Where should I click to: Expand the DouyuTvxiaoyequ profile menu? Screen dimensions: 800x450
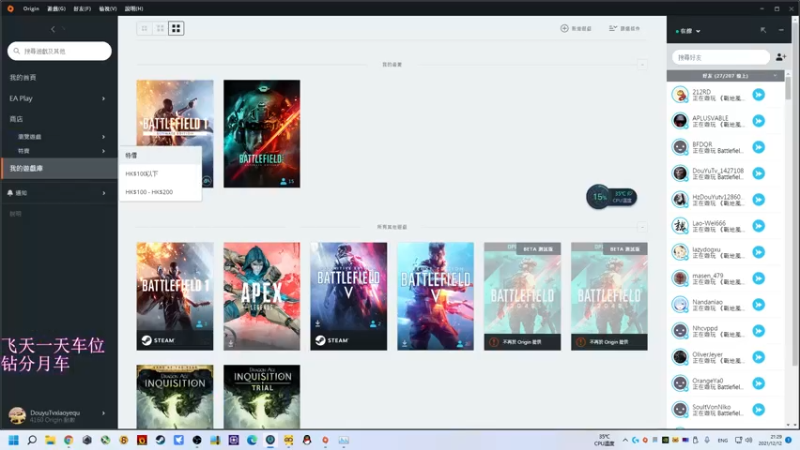[104, 413]
